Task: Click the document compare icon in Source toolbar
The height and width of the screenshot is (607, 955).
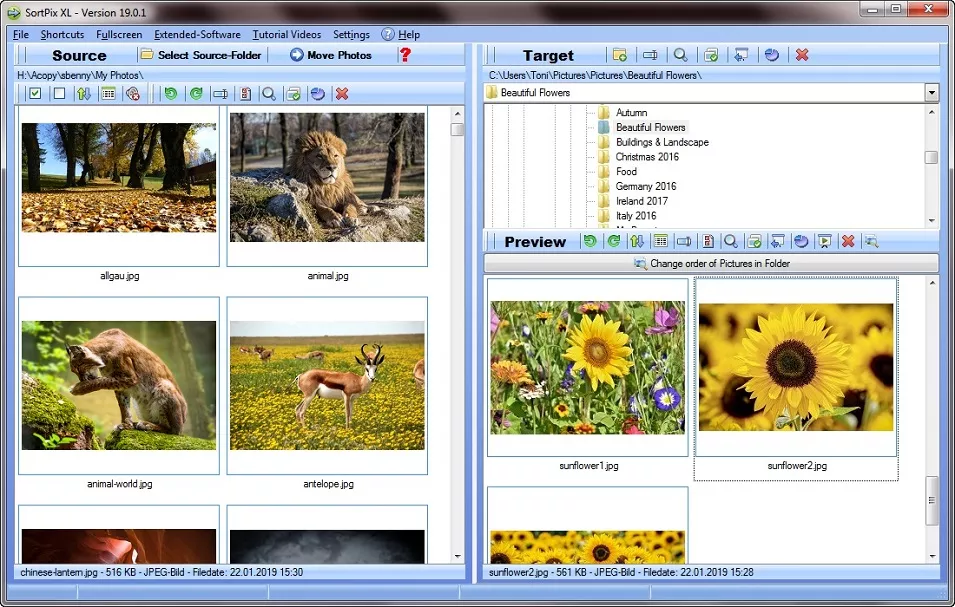Action: [245, 93]
